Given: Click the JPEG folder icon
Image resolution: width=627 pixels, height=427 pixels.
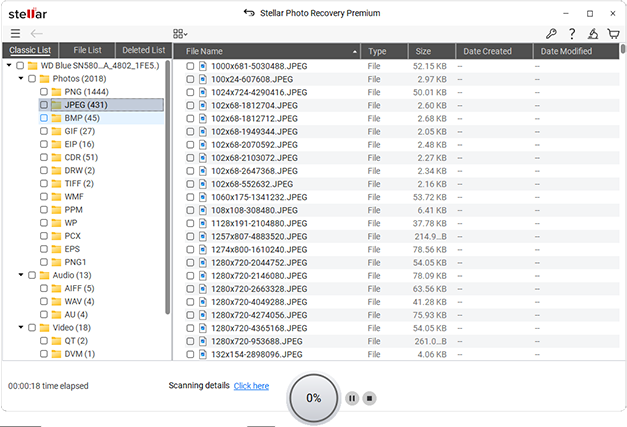Looking at the screenshot, I should [56, 105].
